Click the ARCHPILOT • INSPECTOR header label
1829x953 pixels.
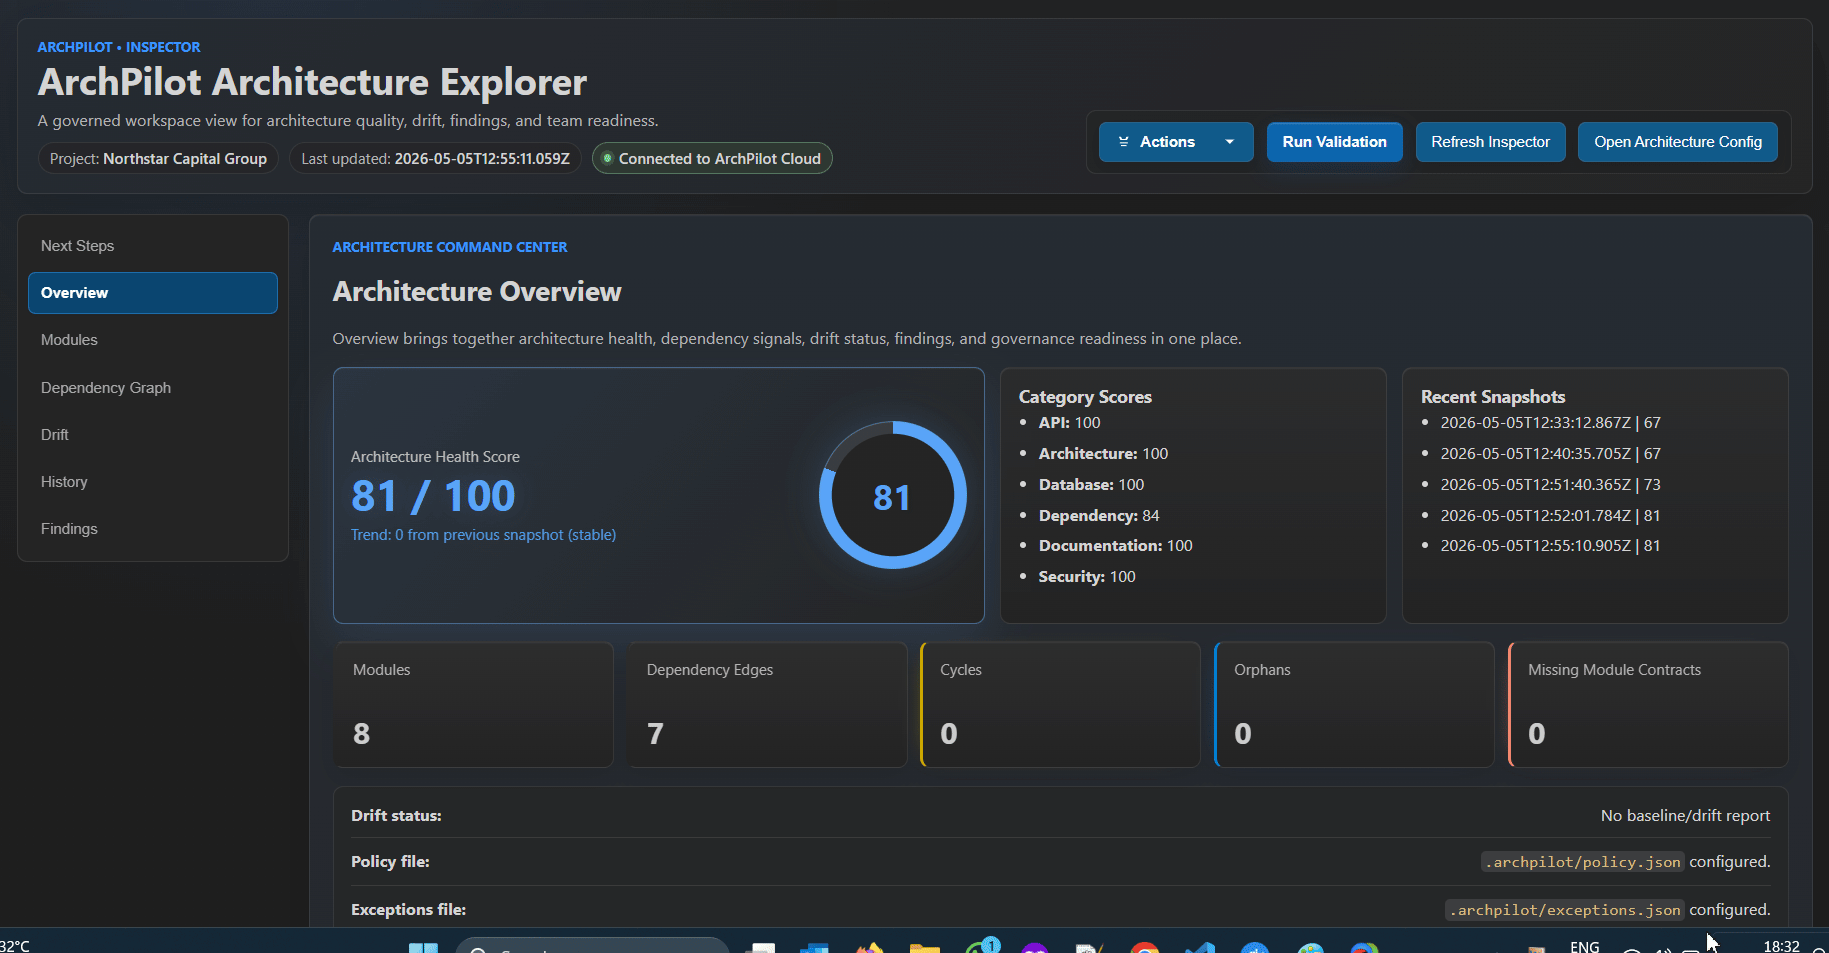click(119, 47)
